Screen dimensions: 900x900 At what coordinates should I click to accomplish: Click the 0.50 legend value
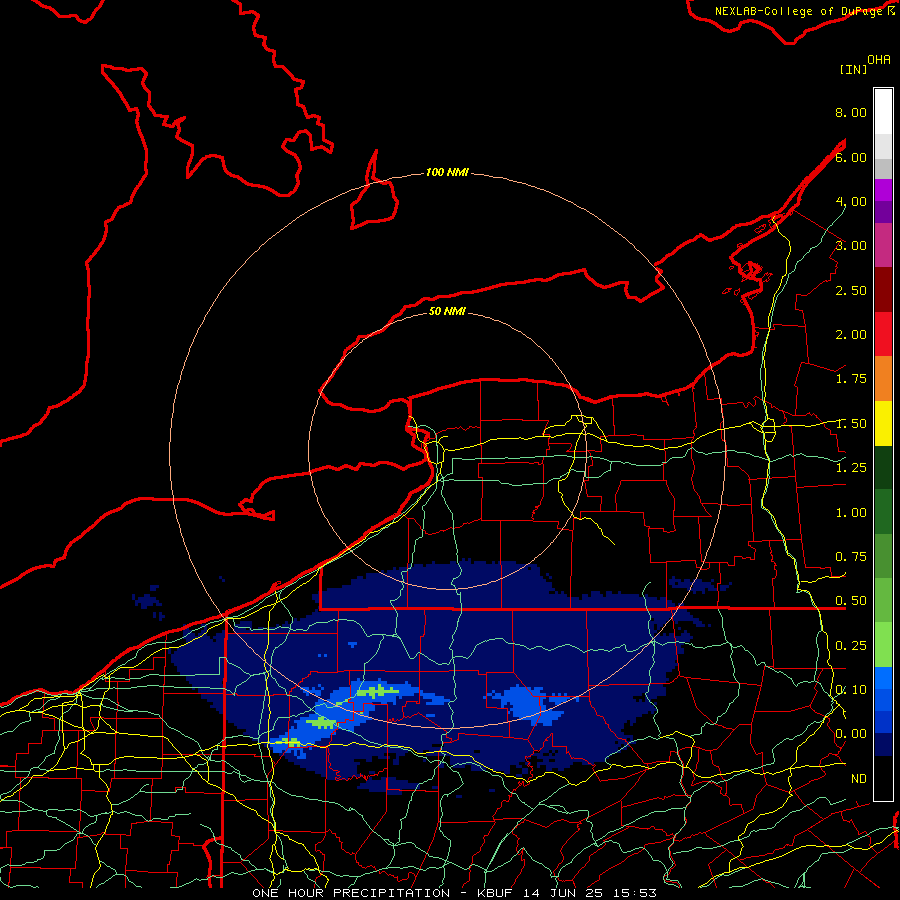click(851, 601)
